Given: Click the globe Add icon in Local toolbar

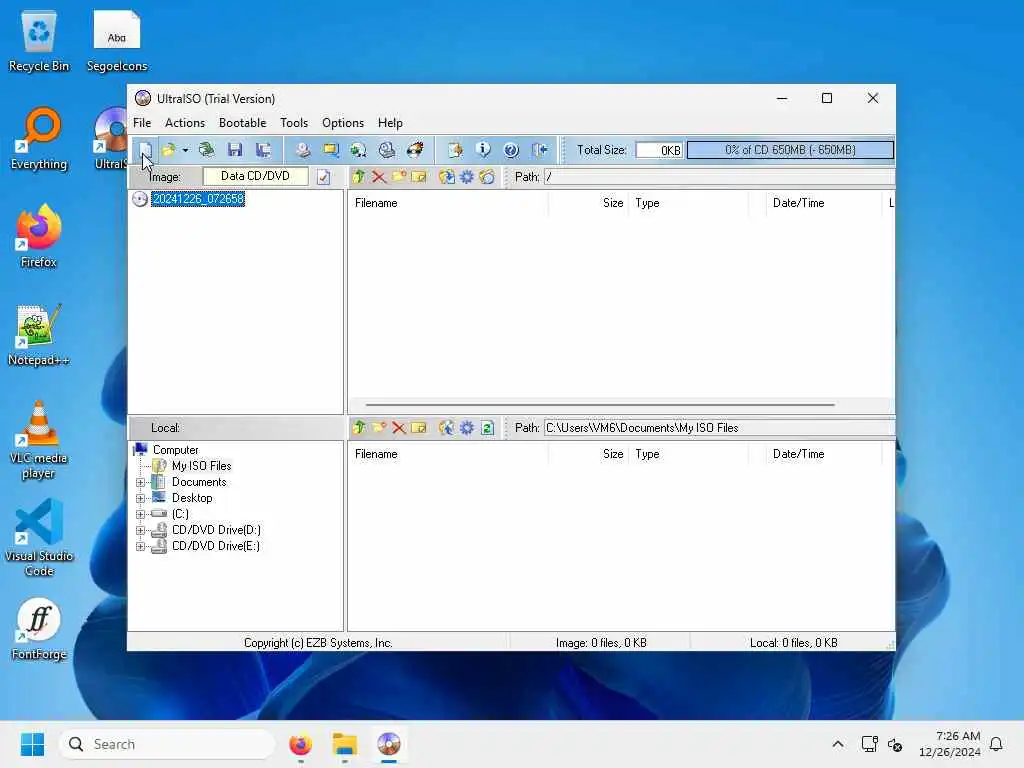Looking at the screenshot, I should 447,428.
